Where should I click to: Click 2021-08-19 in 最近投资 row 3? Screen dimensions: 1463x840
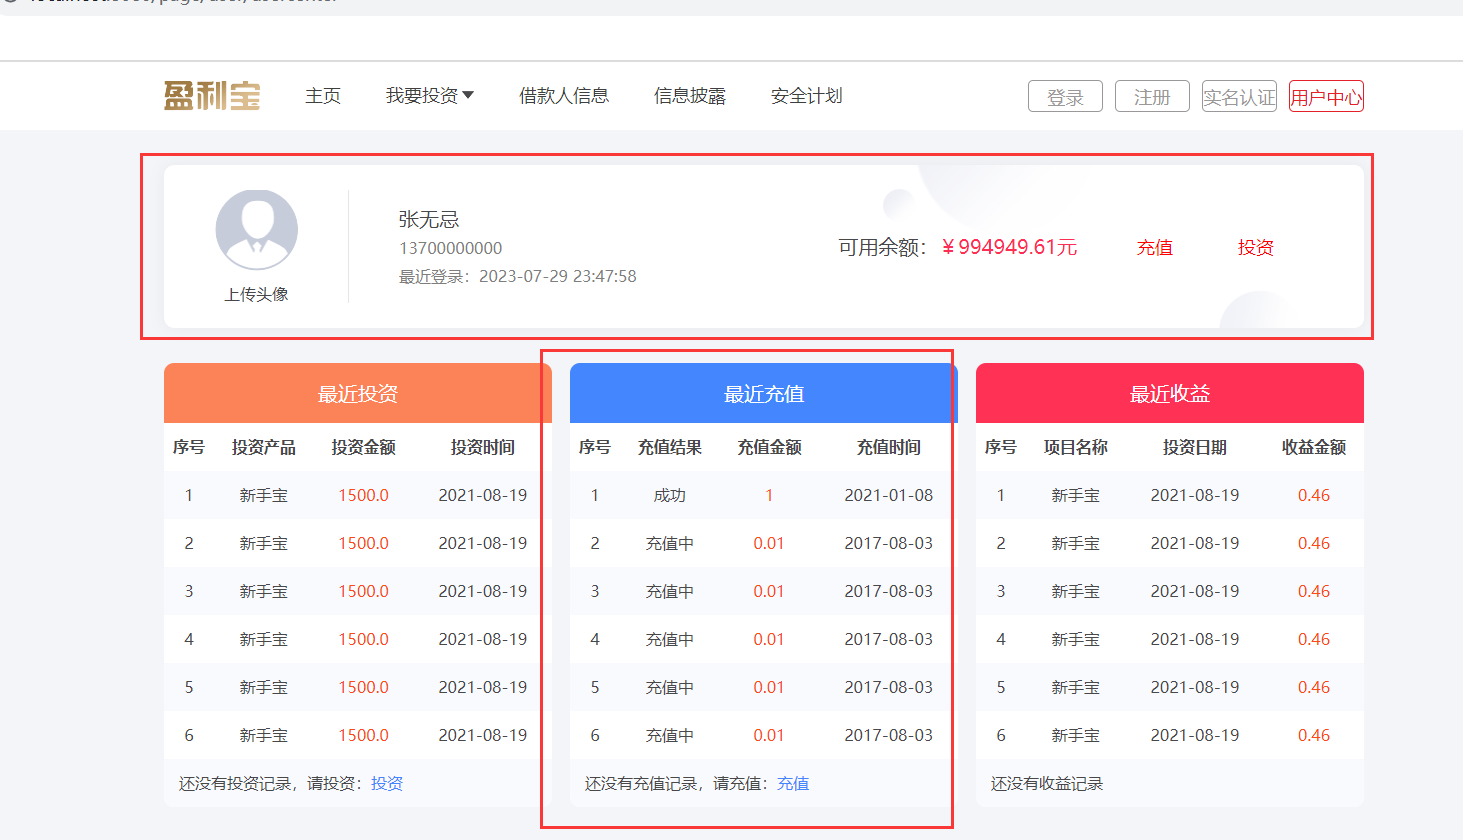click(x=483, y=592)
